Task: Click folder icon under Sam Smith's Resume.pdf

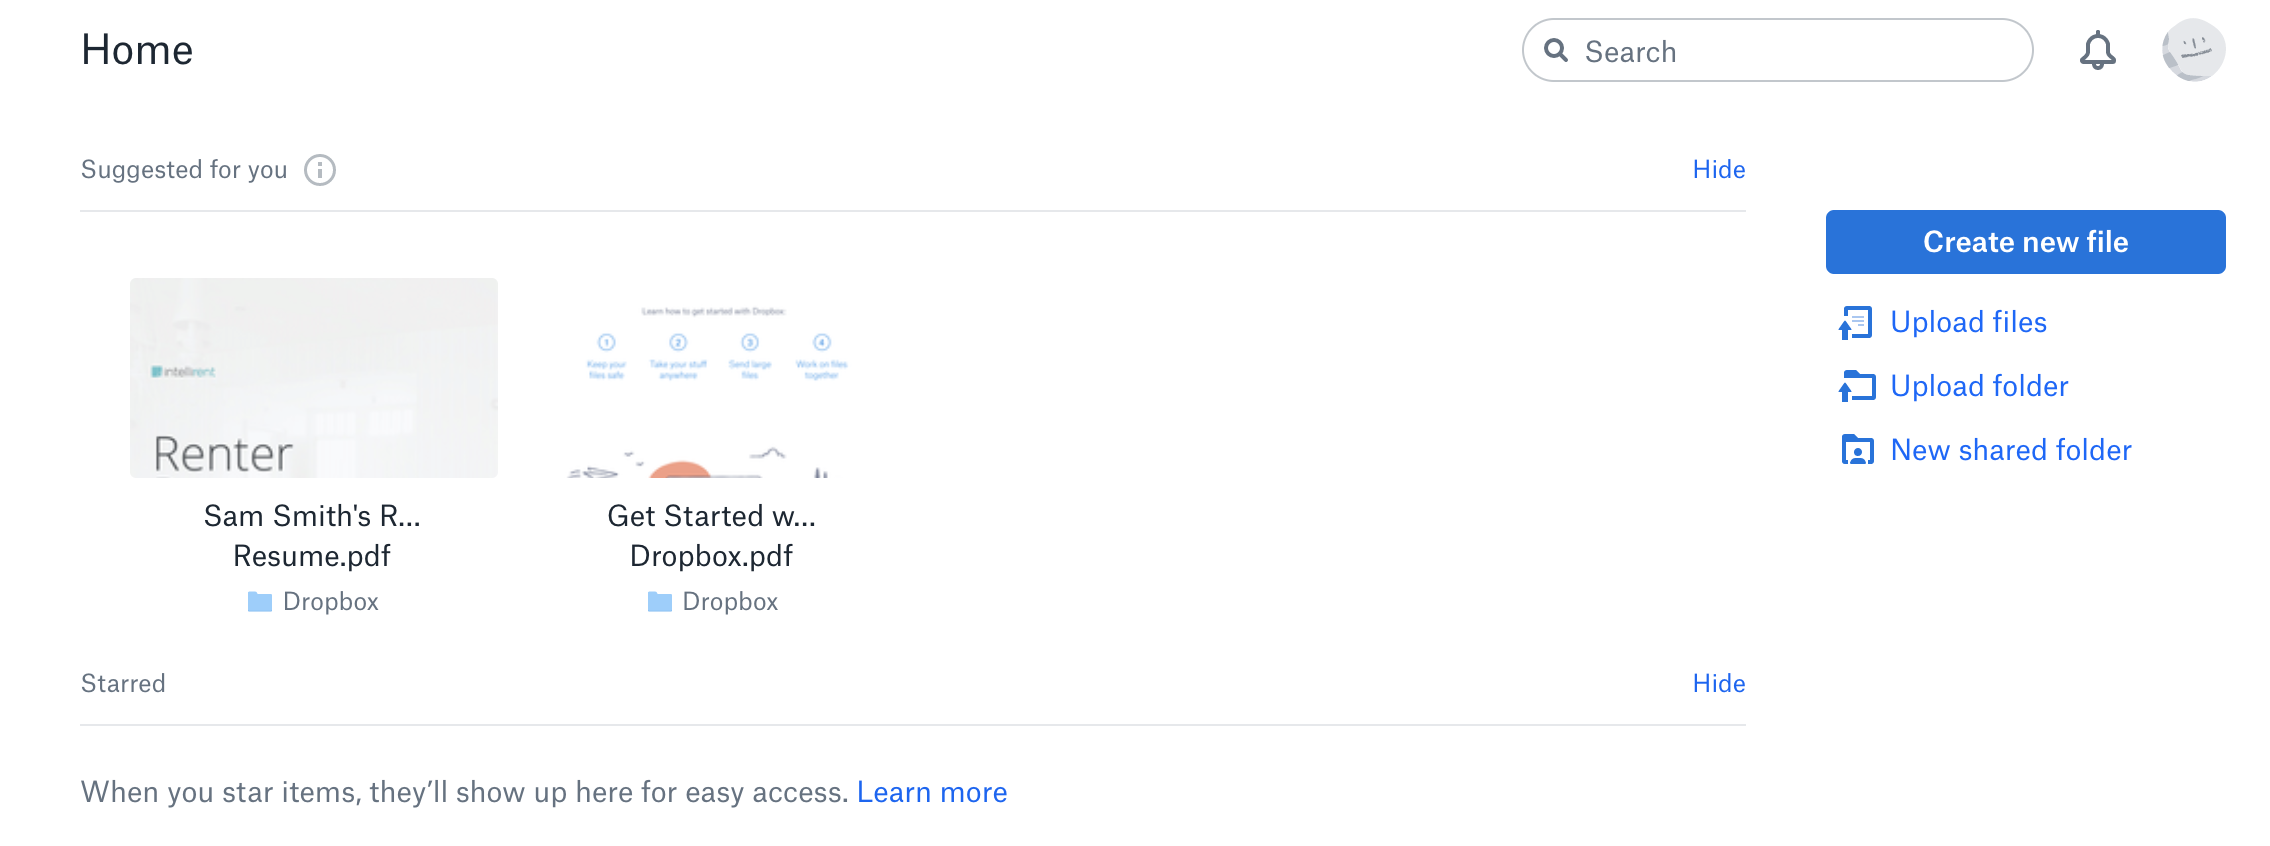Action: coord(260,602)
